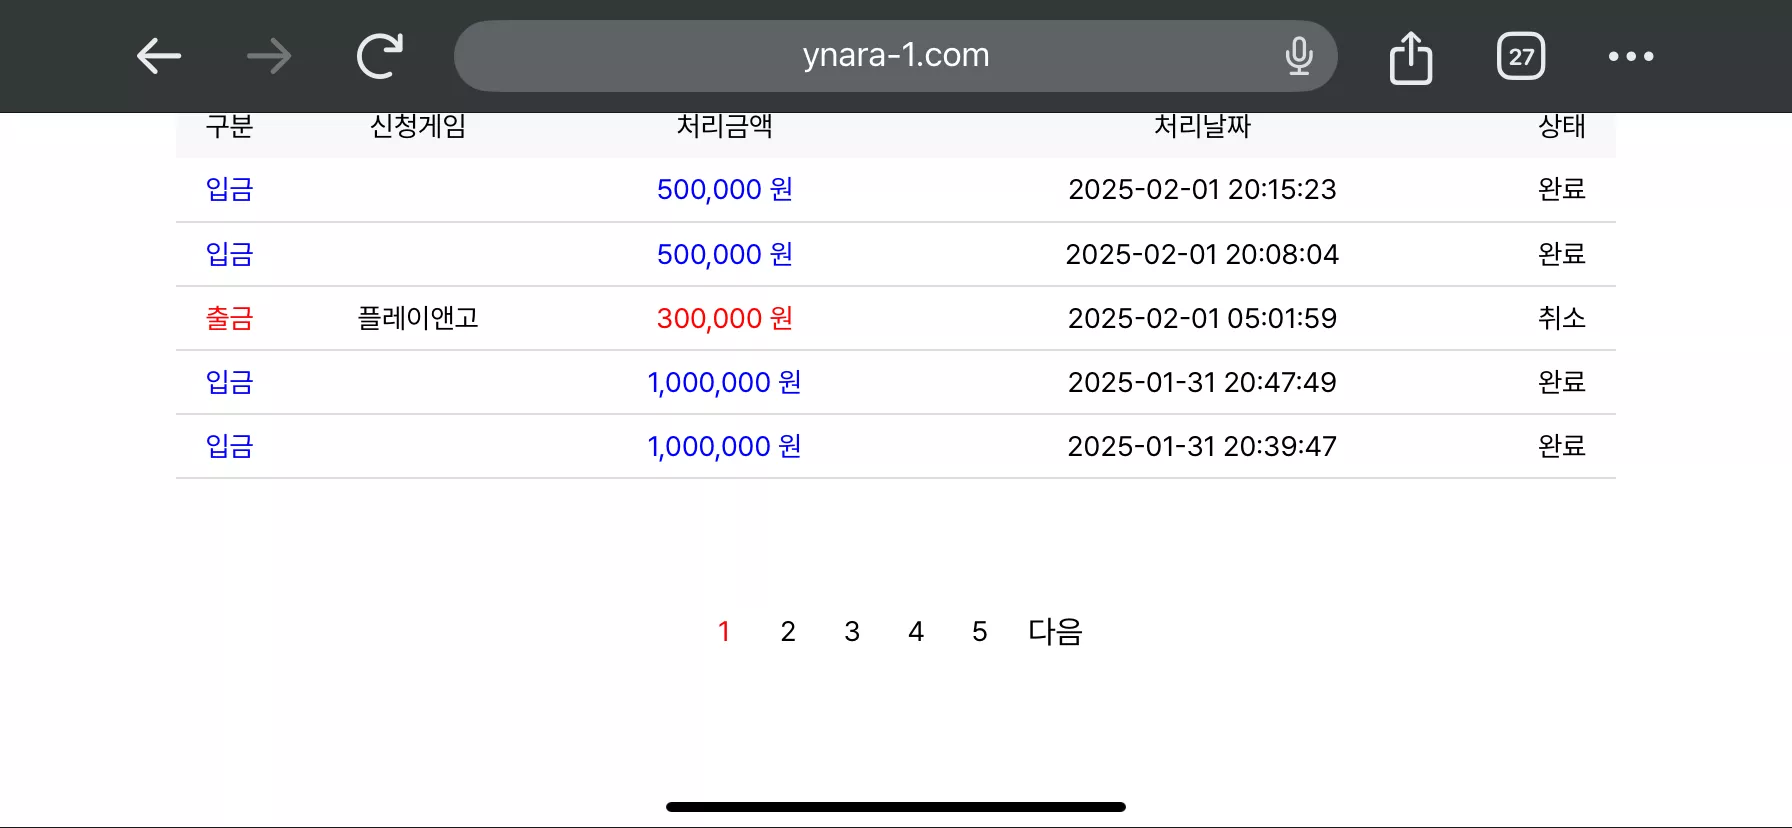
Task: Reload the page with refresh icon
Action: click(x=380, y=56)
